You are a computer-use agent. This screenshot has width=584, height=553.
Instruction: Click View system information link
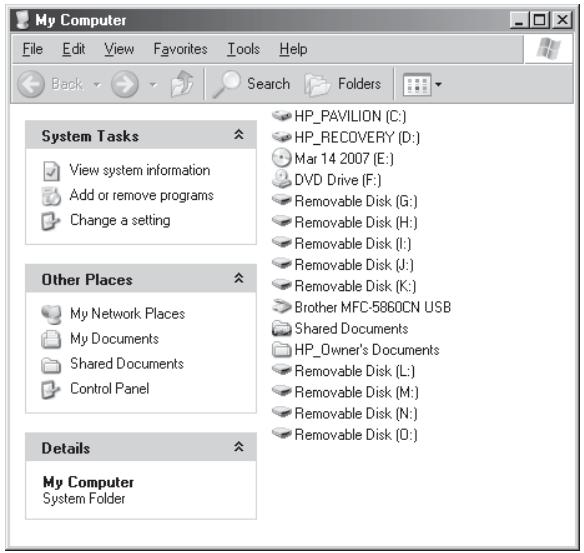140,170
